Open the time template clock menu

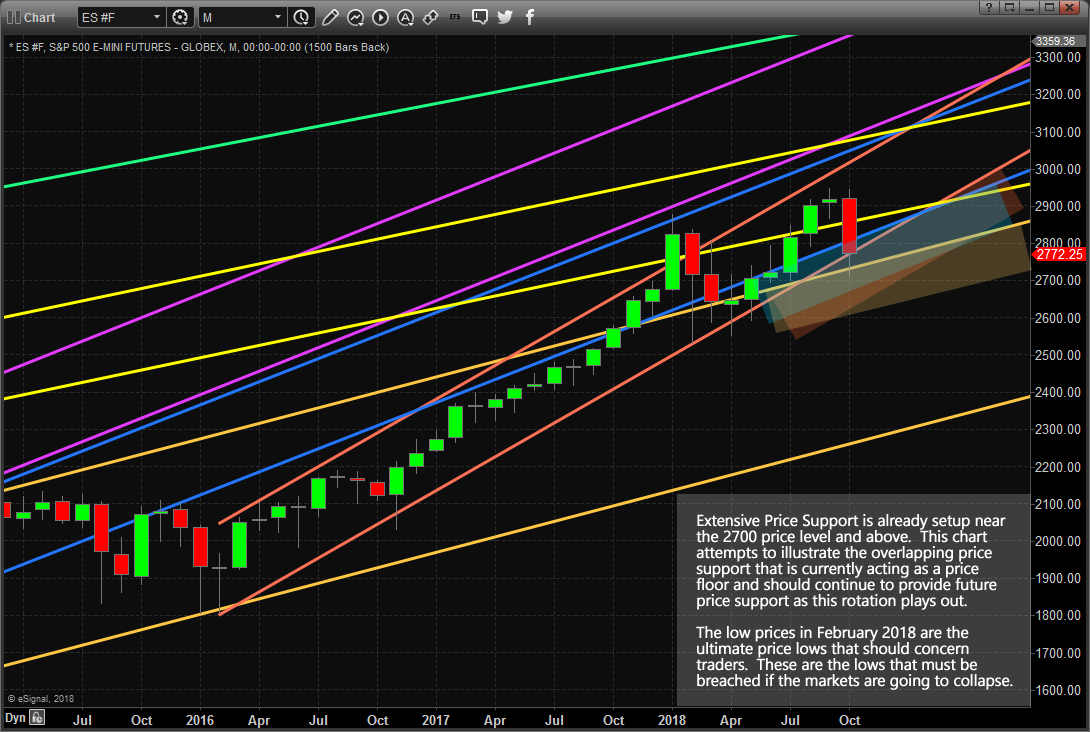(x=301, y=17)
